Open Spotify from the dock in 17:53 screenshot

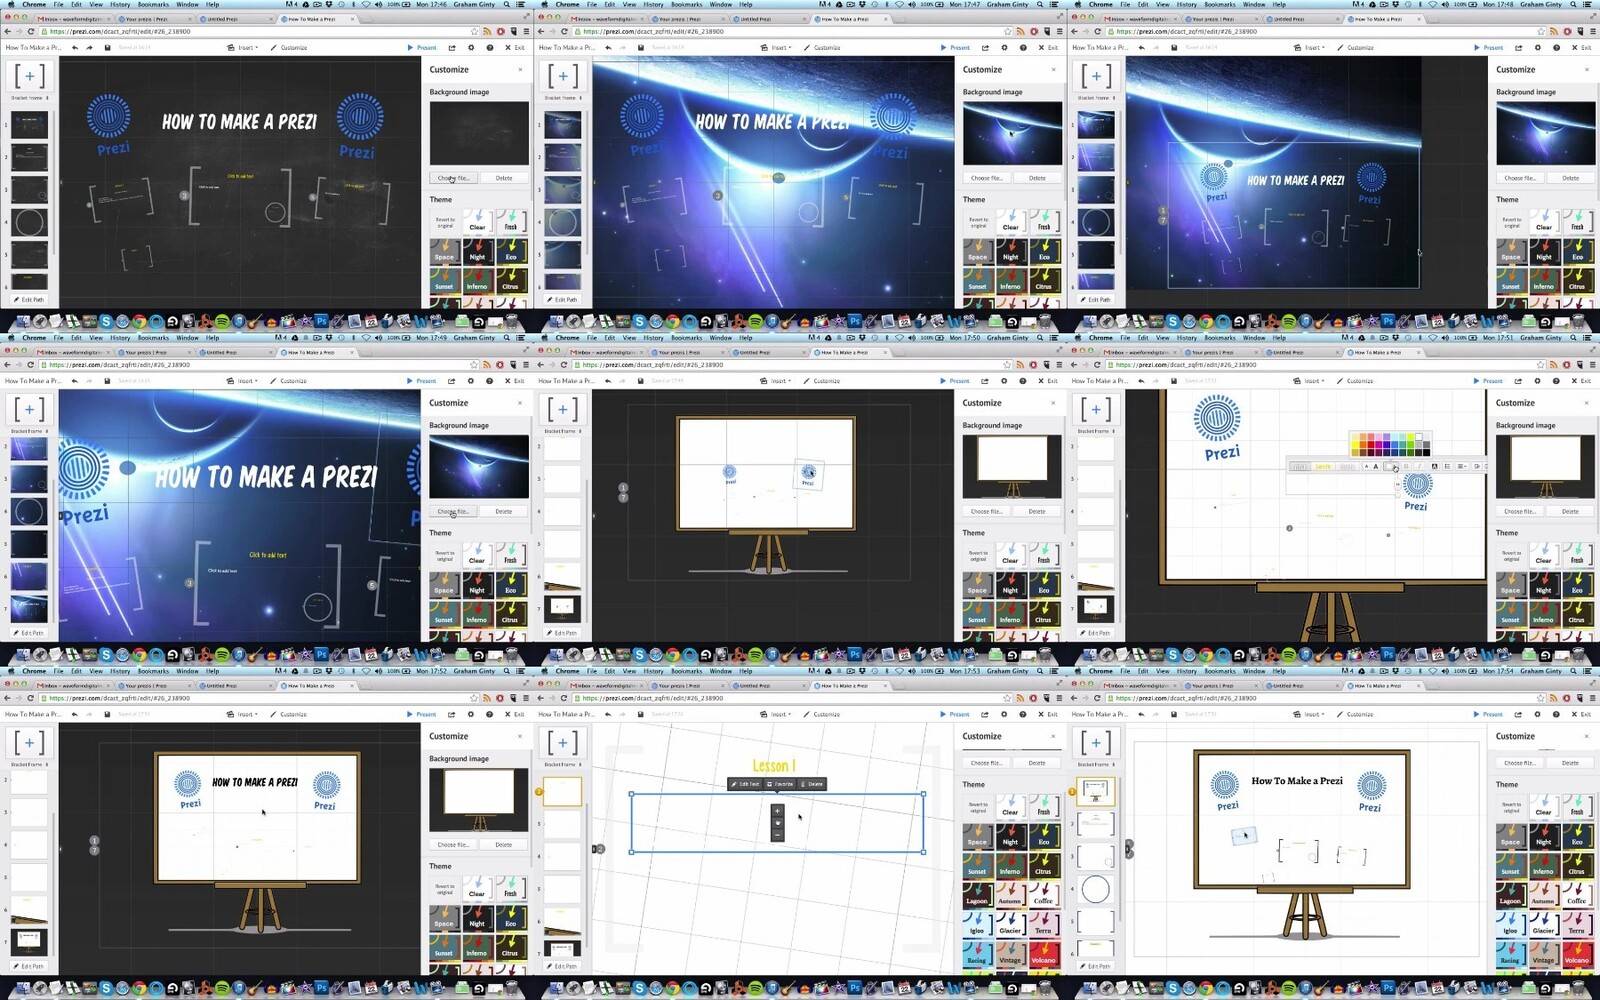click(x=755, y=987)
